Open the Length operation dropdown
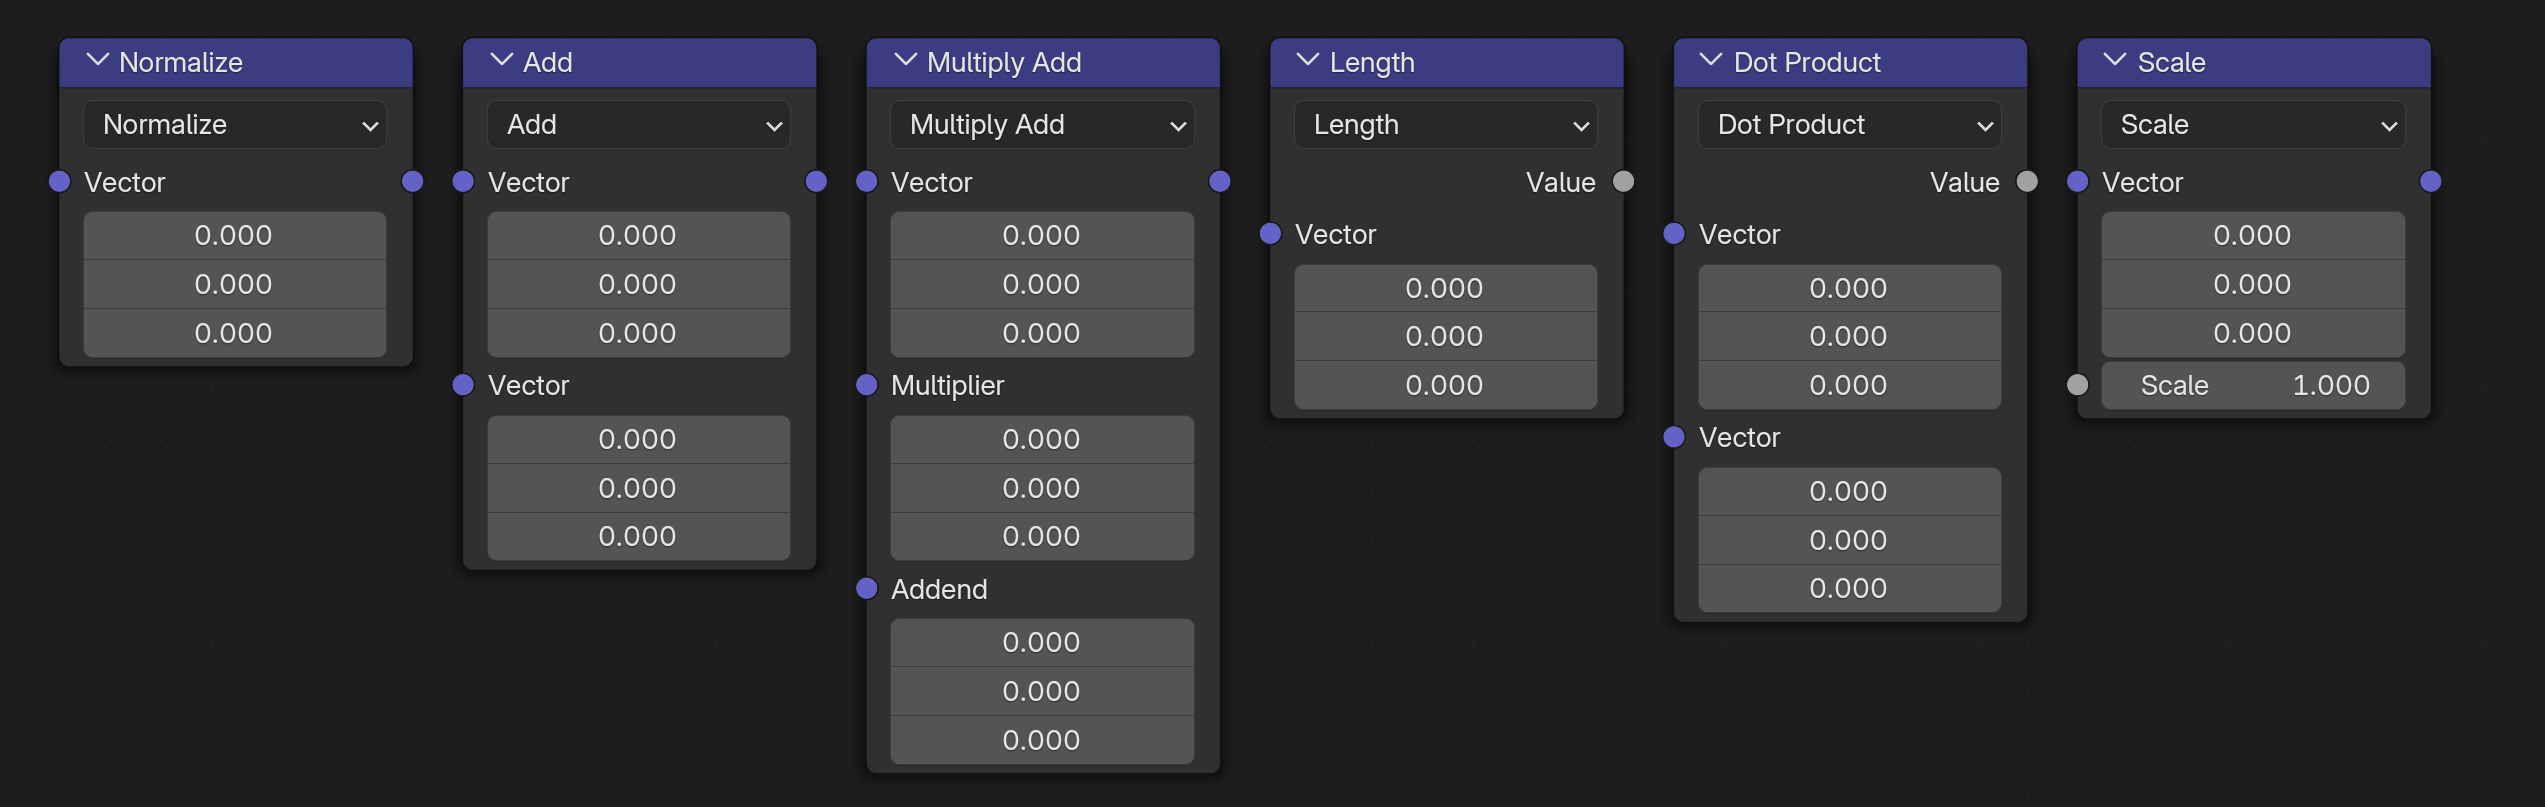Viewport: 2545px width, 807px height. pyautogui.click(x=1446, y=125)
